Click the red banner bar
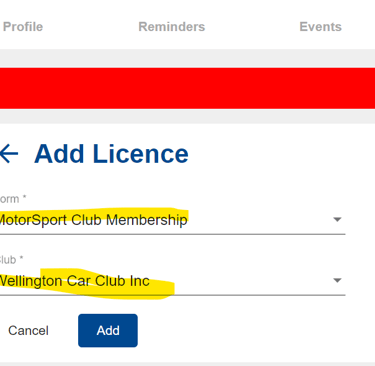375x366 pixels. pyautogui.click(x=187, y=88)
